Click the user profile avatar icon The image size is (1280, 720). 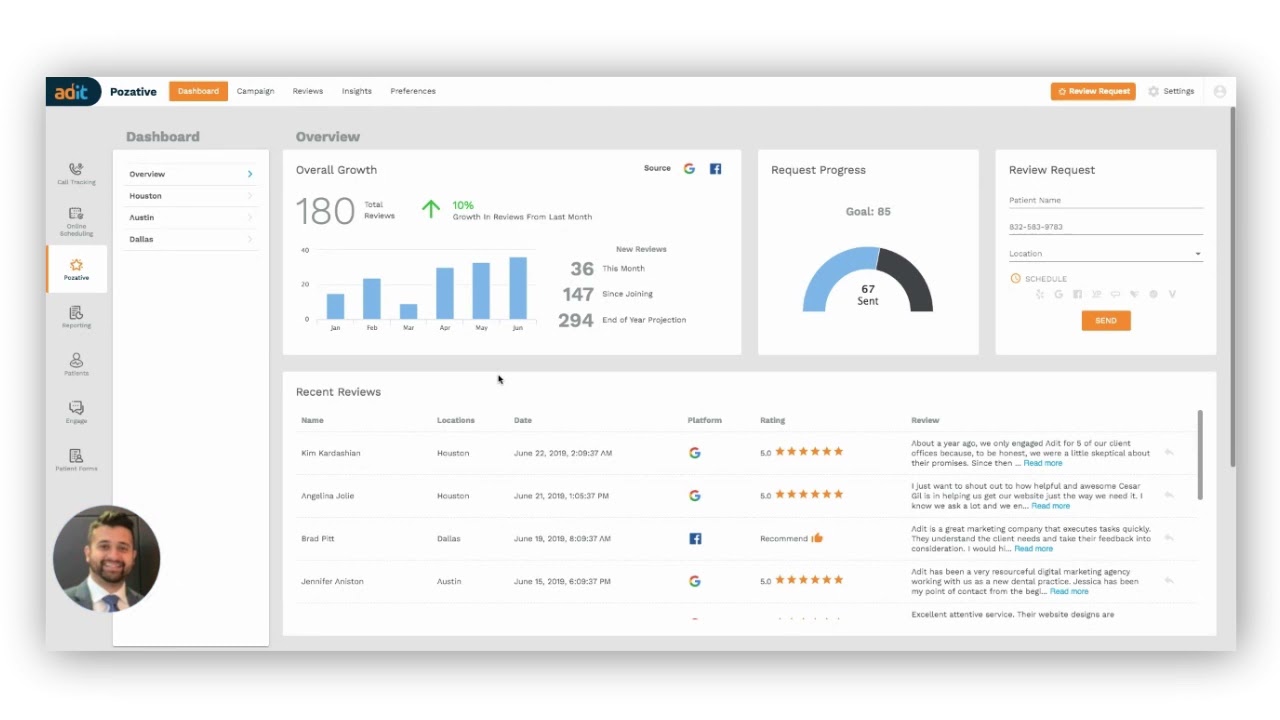[x=1219, y=91]
